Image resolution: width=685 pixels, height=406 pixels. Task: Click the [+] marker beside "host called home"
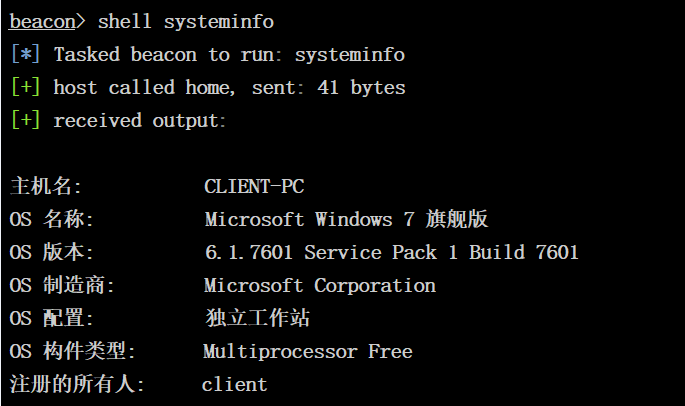click(x=26, y=87)
